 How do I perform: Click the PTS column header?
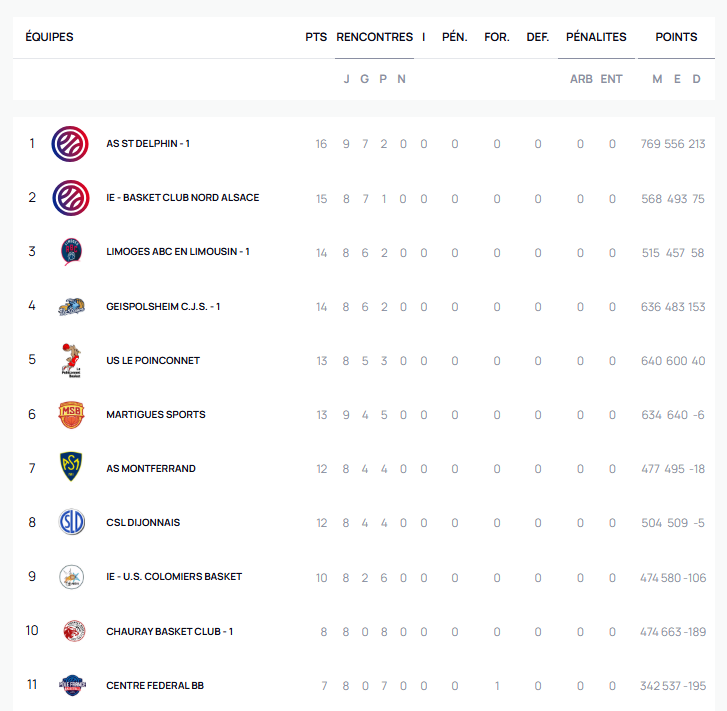click(316, 37)
